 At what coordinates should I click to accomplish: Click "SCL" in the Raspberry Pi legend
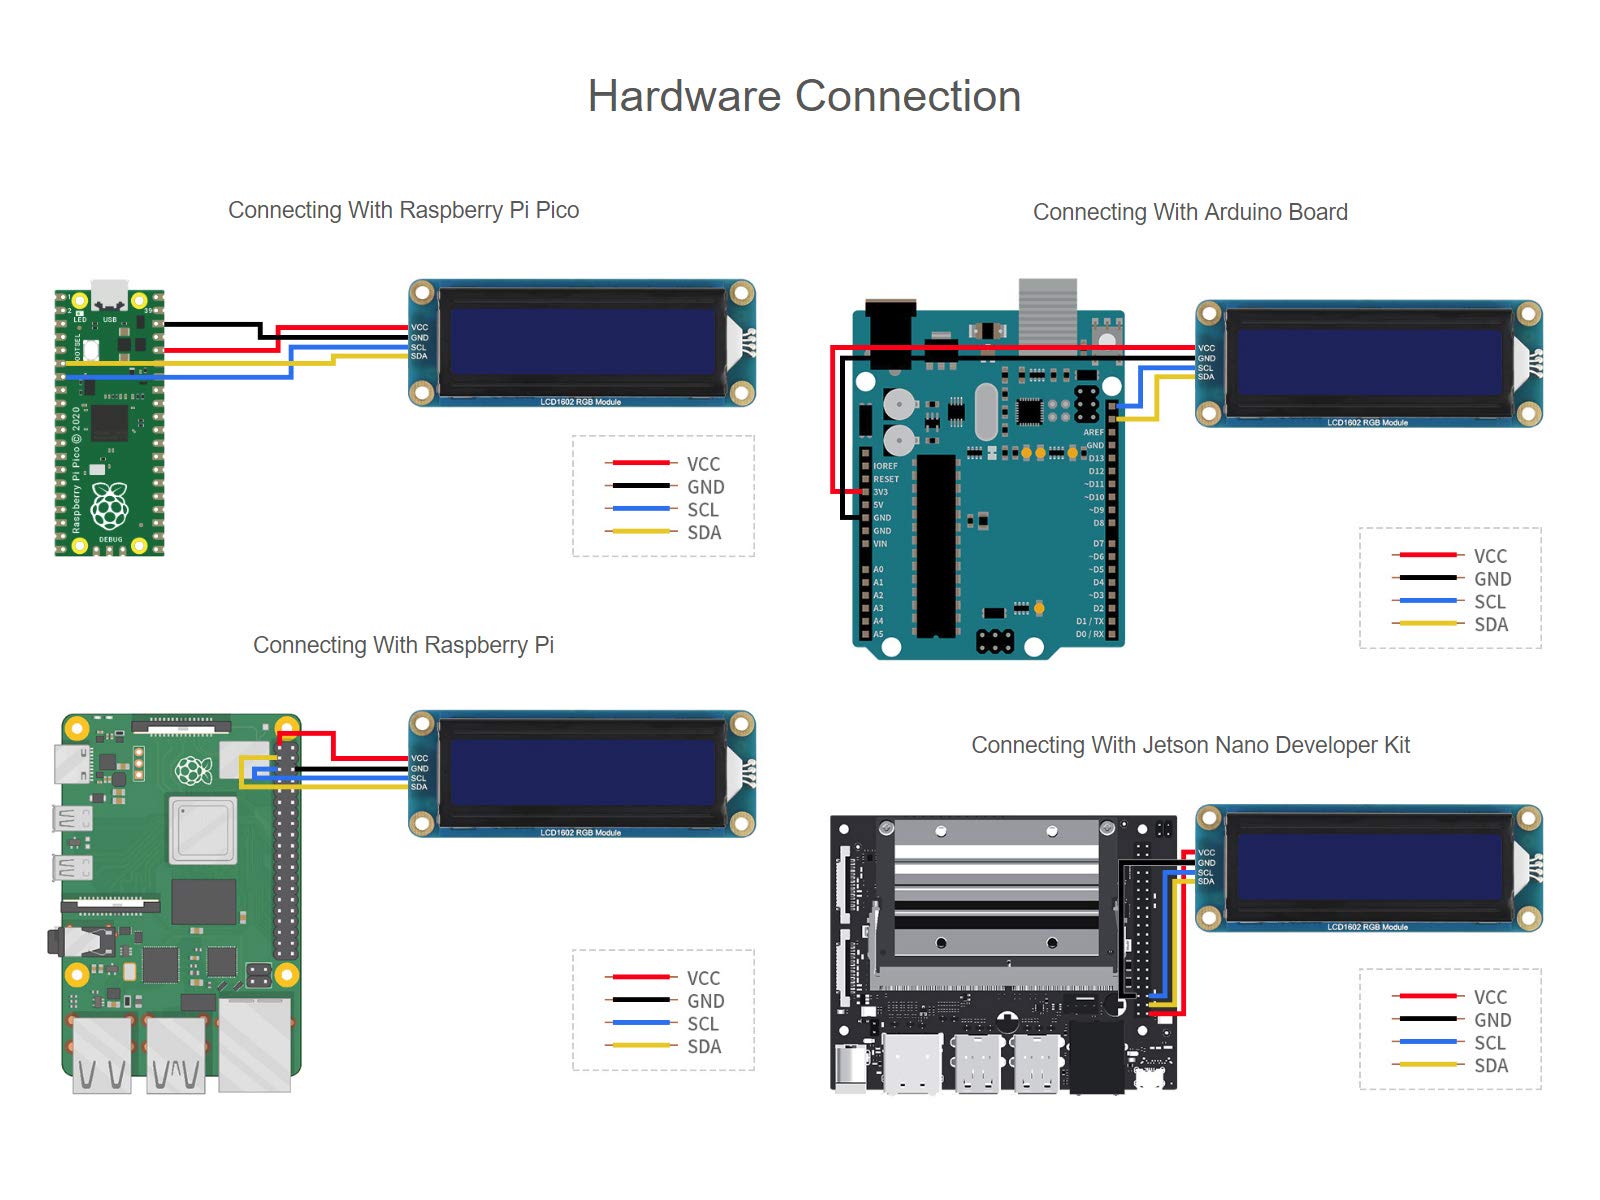click(702, 1024)
